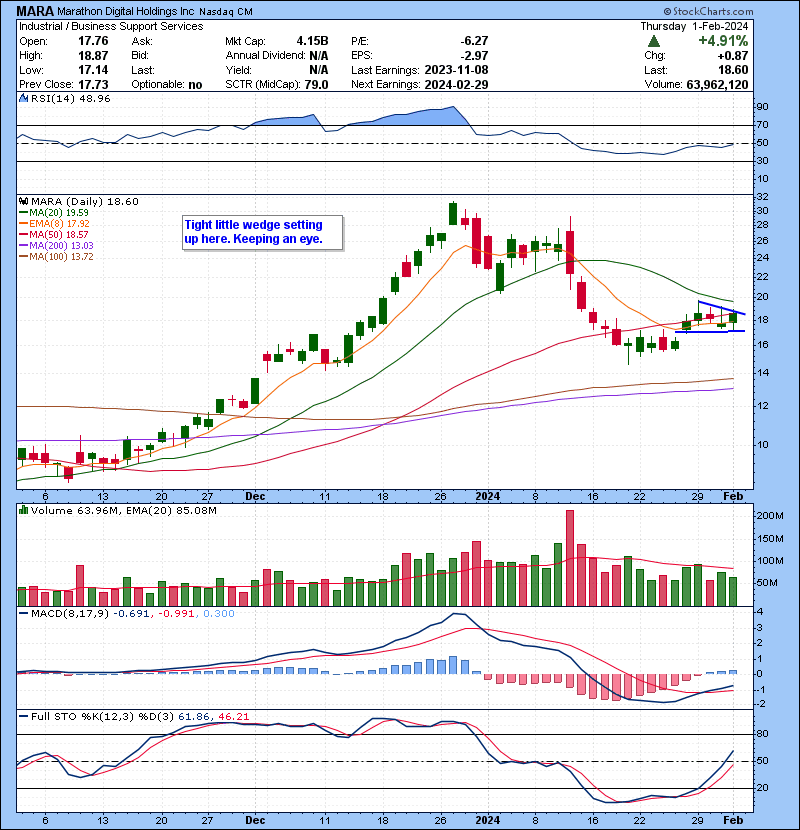Click the Mkt Cap value 4.15B

point(312,41)
